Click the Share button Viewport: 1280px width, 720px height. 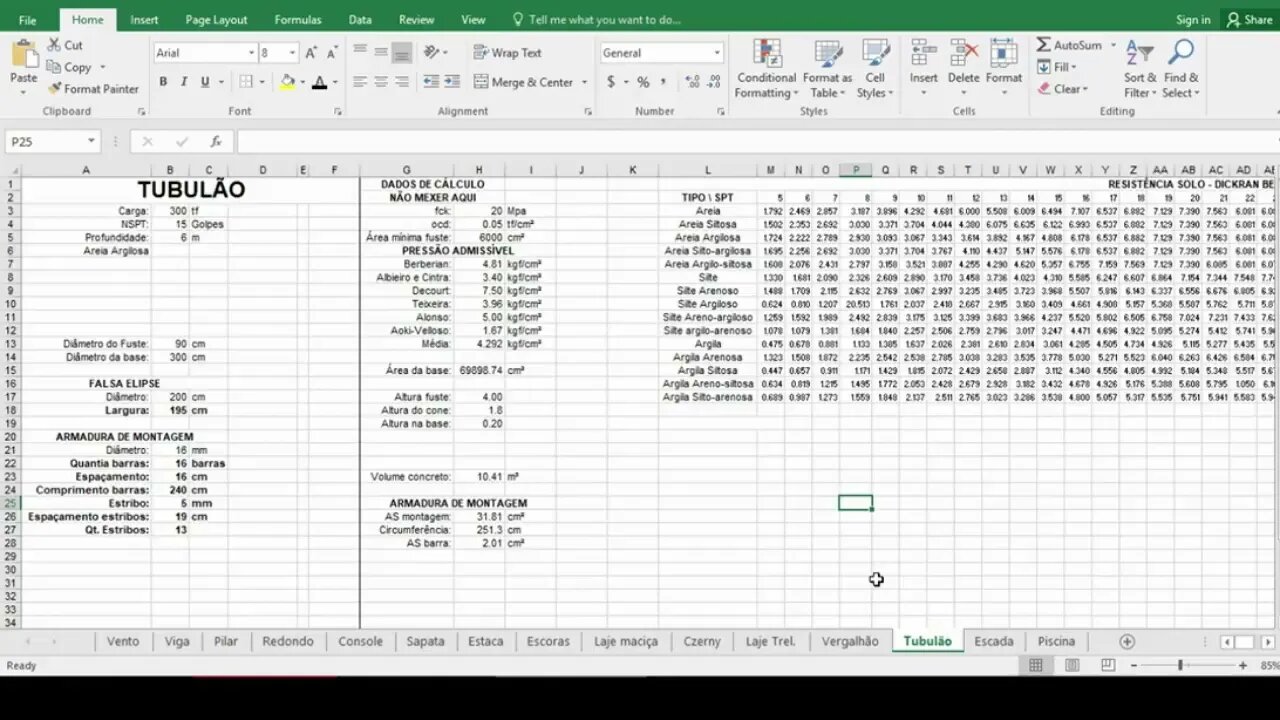pos(1250,20)
